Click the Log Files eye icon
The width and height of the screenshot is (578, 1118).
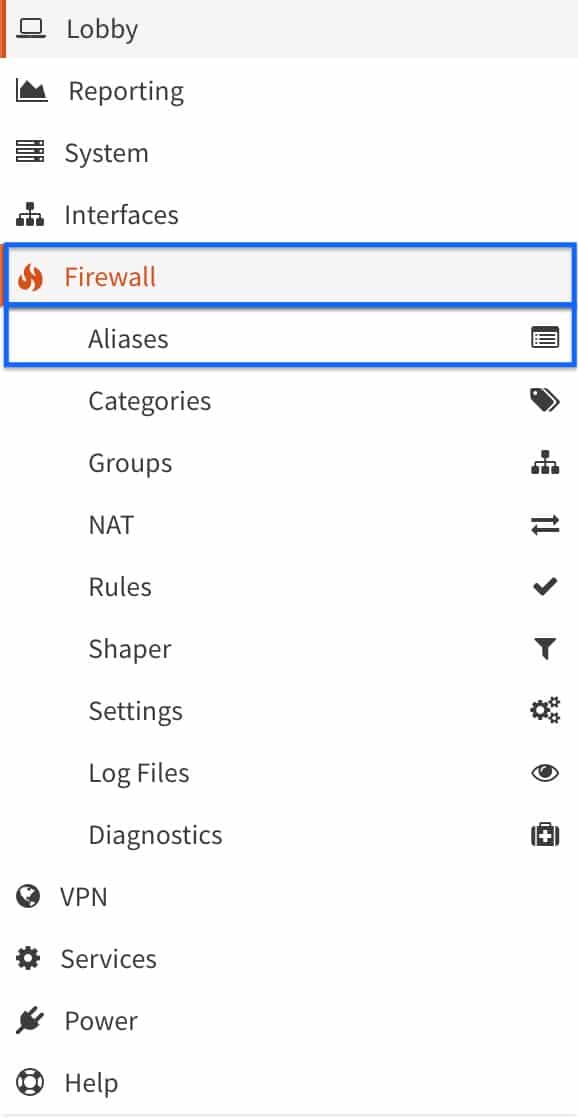pyautogui.click(x=545, y=772)
